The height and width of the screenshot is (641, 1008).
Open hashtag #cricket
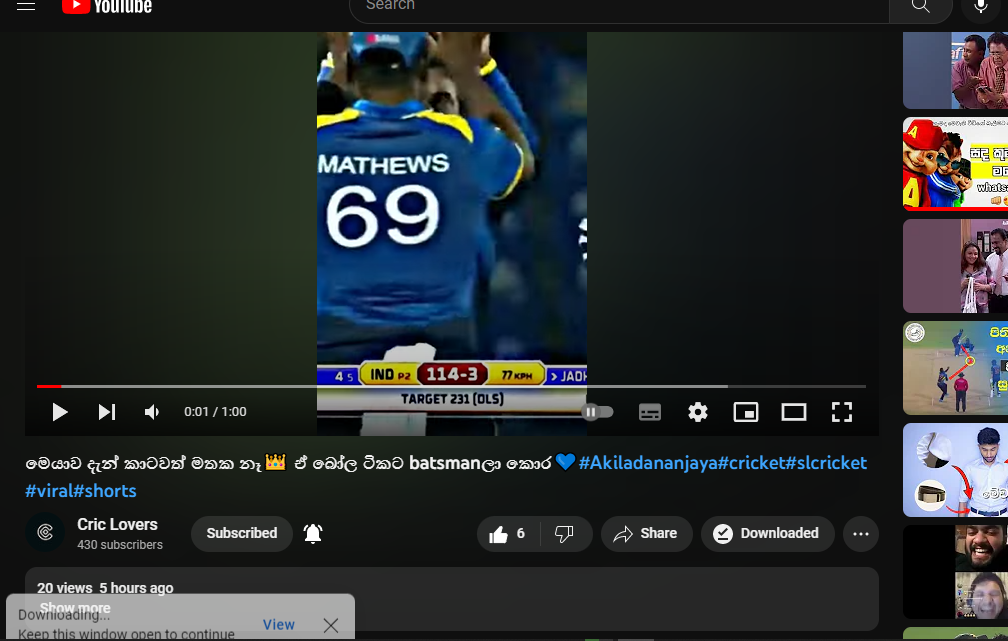click(x=751, y=463)
